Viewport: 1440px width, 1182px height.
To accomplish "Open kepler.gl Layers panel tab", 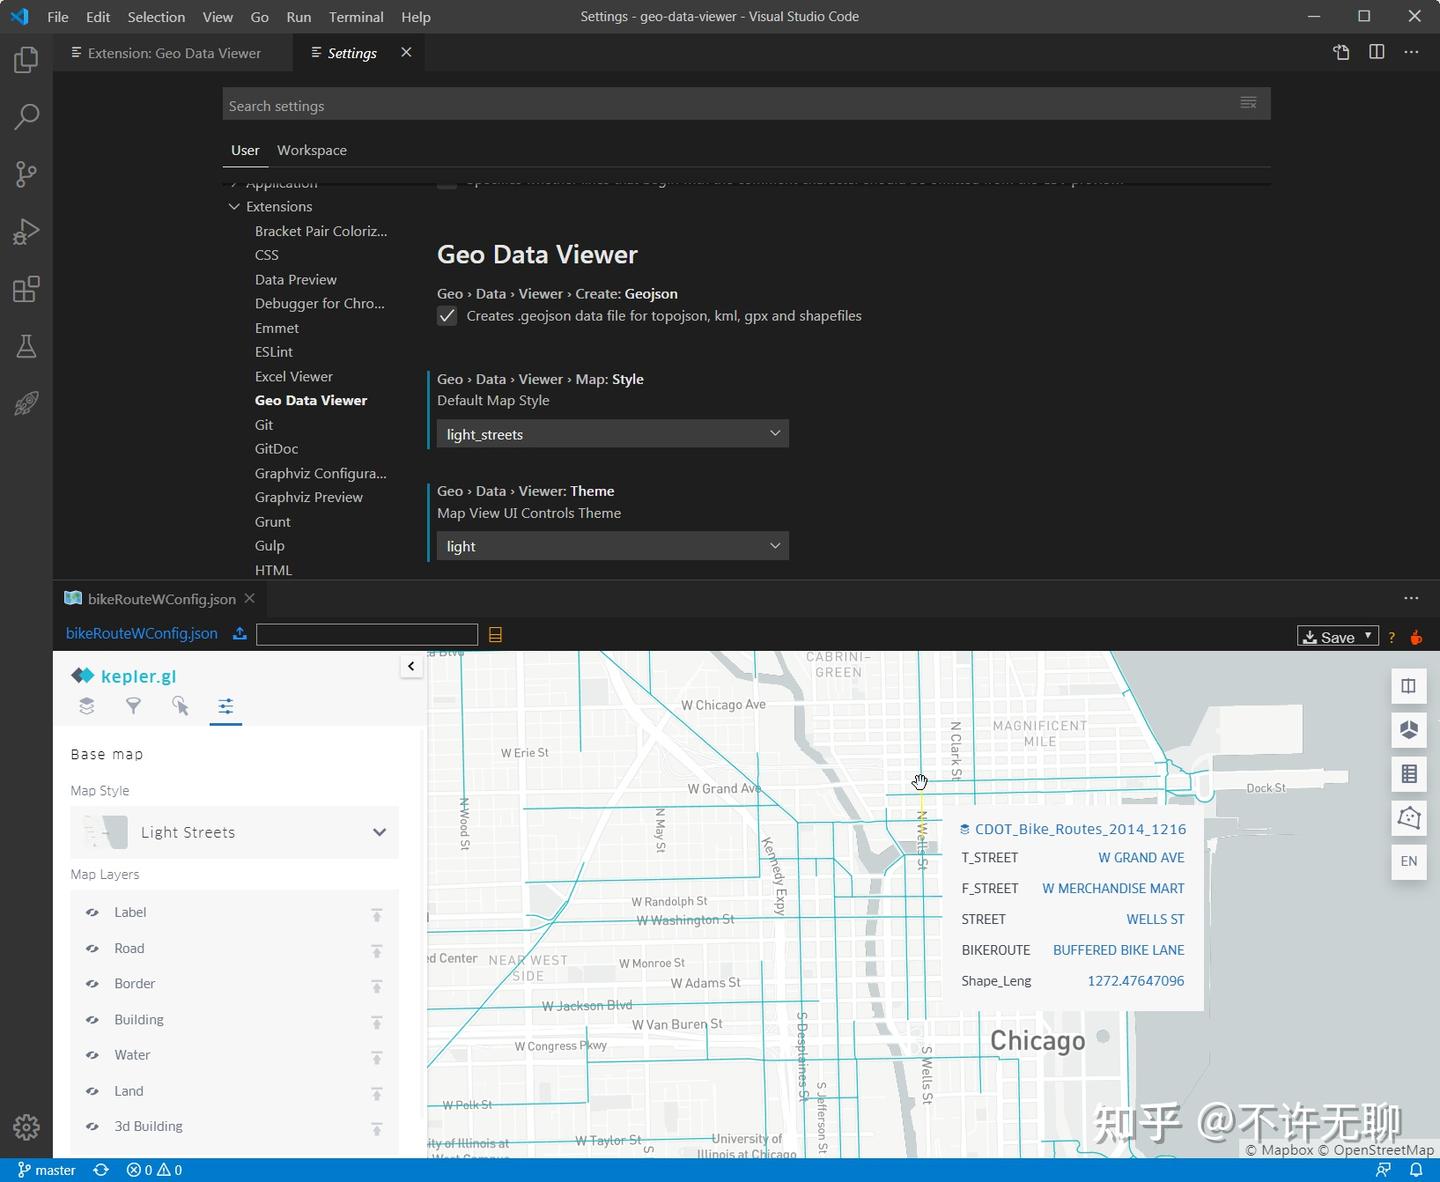I will 87,706.
